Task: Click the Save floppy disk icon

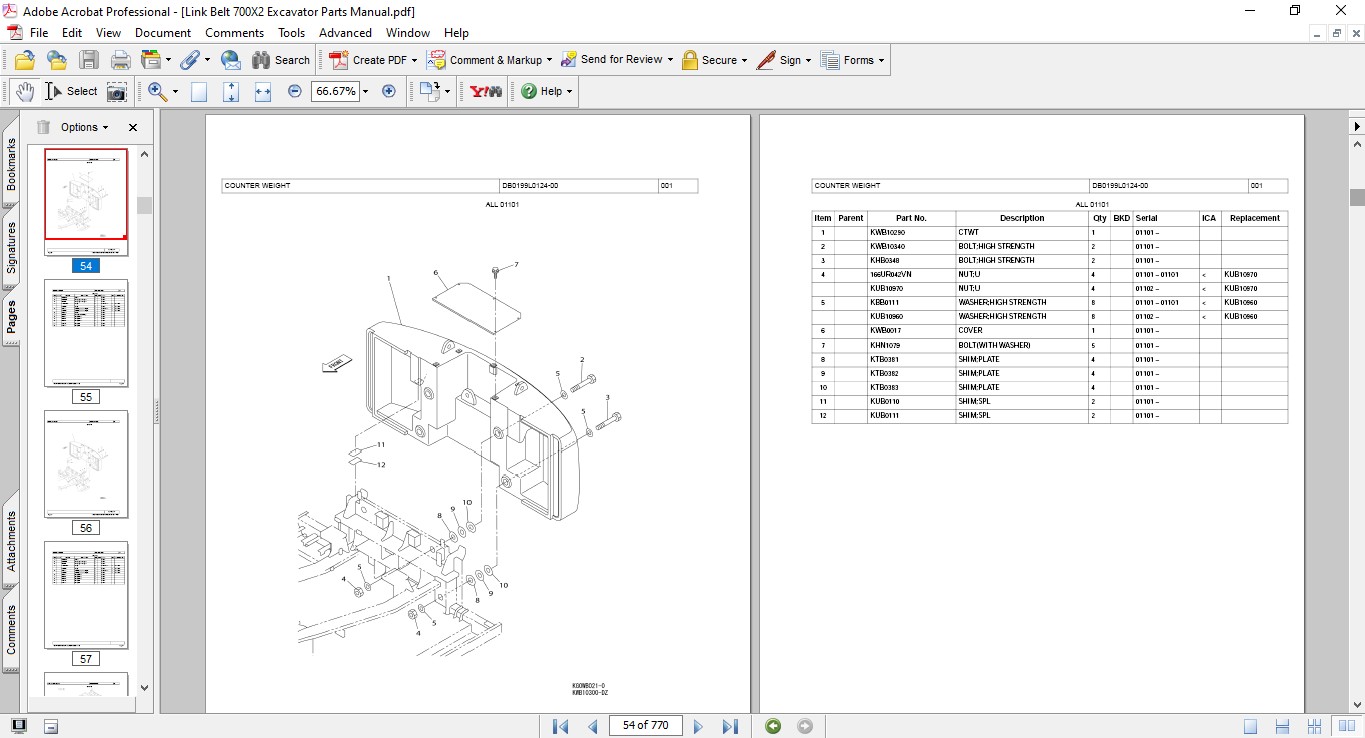Action: click(x=89, y=60)
